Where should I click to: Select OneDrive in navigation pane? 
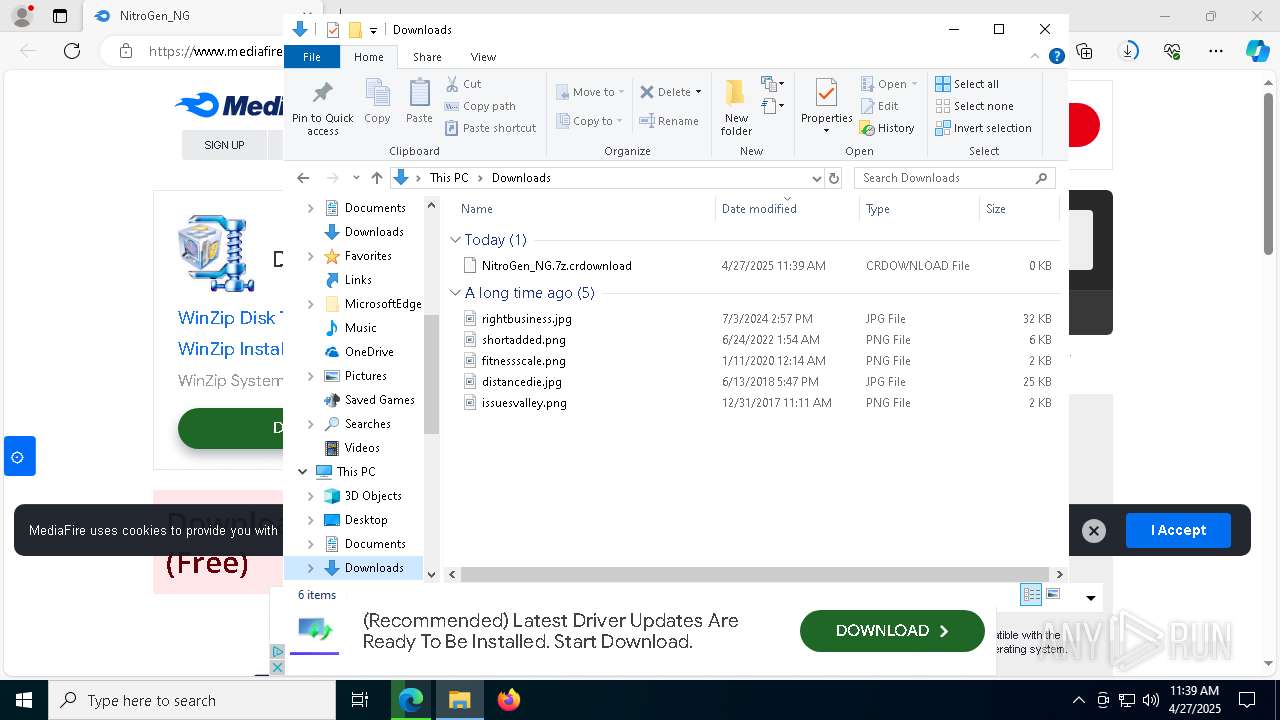pos(368,352)
